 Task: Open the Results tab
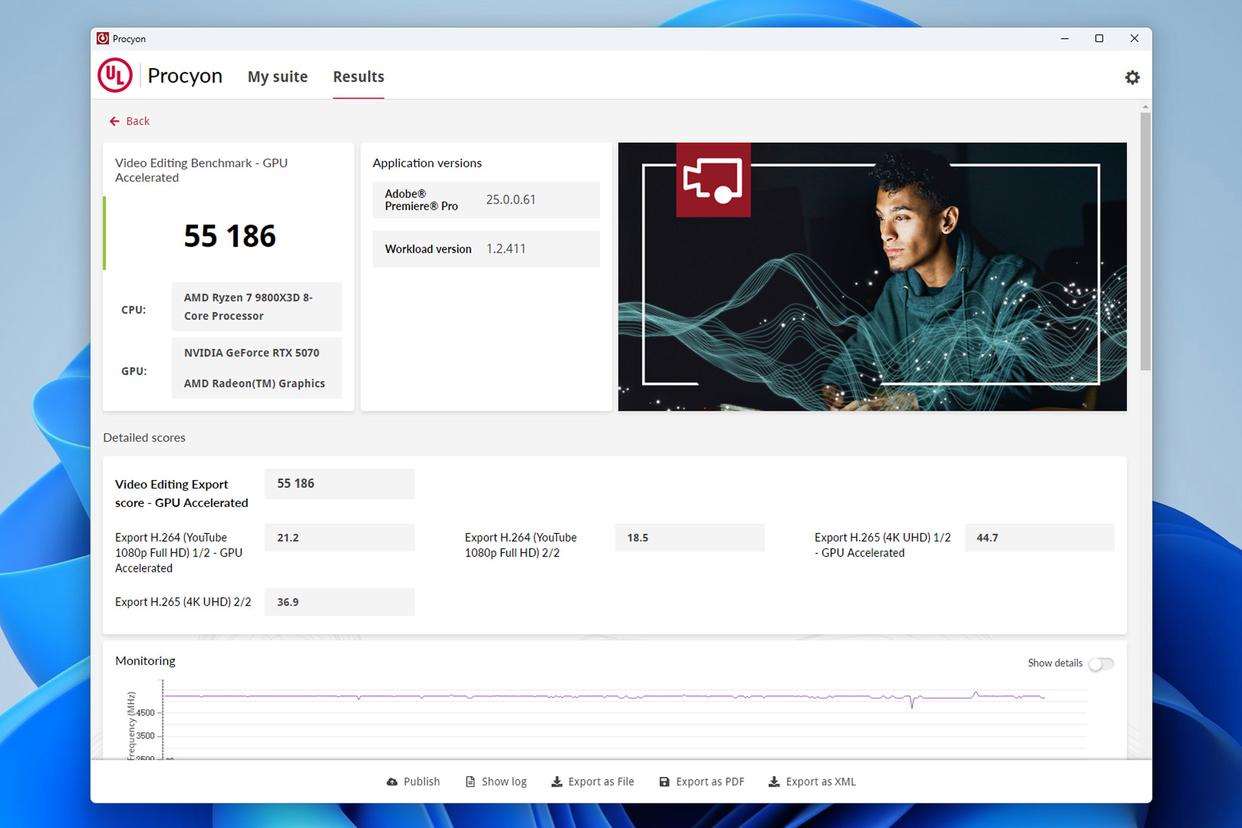pyautogui.click(x=358, y=76)
